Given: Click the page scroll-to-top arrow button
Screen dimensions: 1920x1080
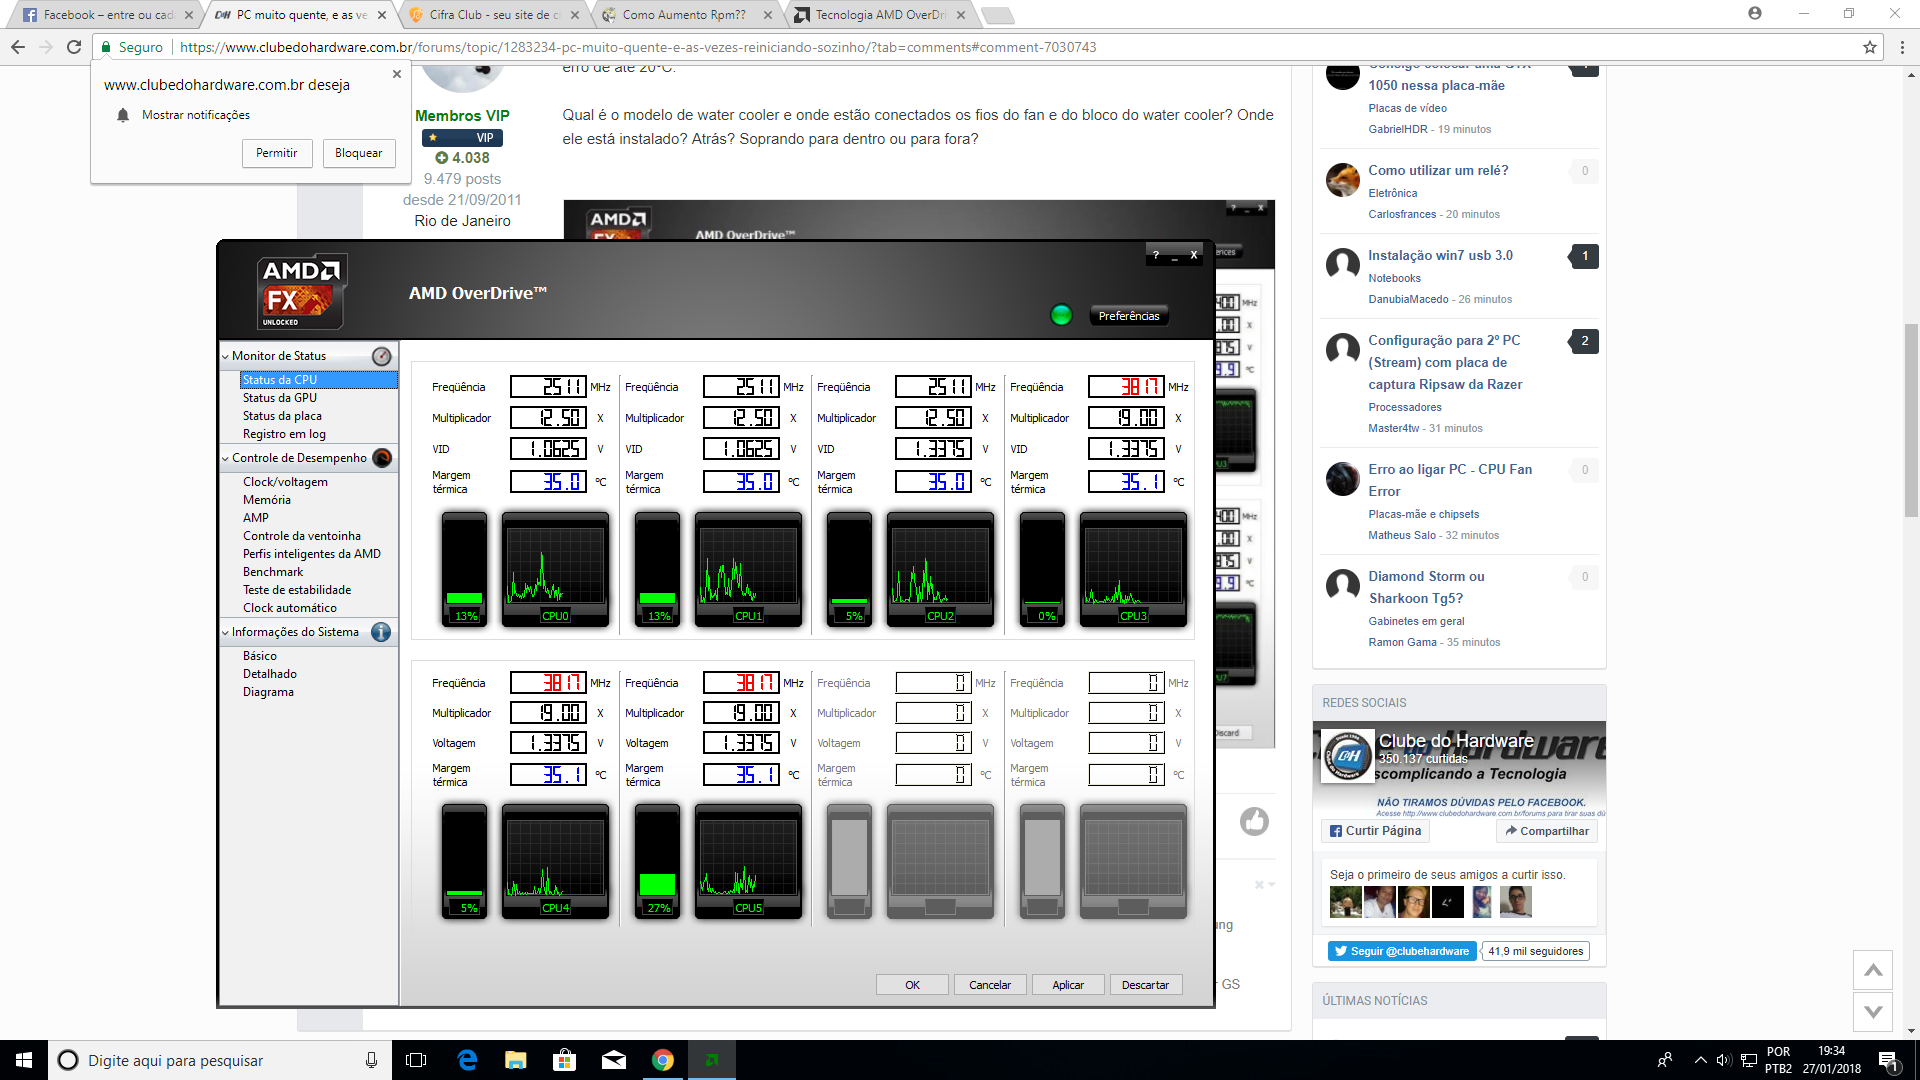Looking at the screenshot, I should point(1873,970).
